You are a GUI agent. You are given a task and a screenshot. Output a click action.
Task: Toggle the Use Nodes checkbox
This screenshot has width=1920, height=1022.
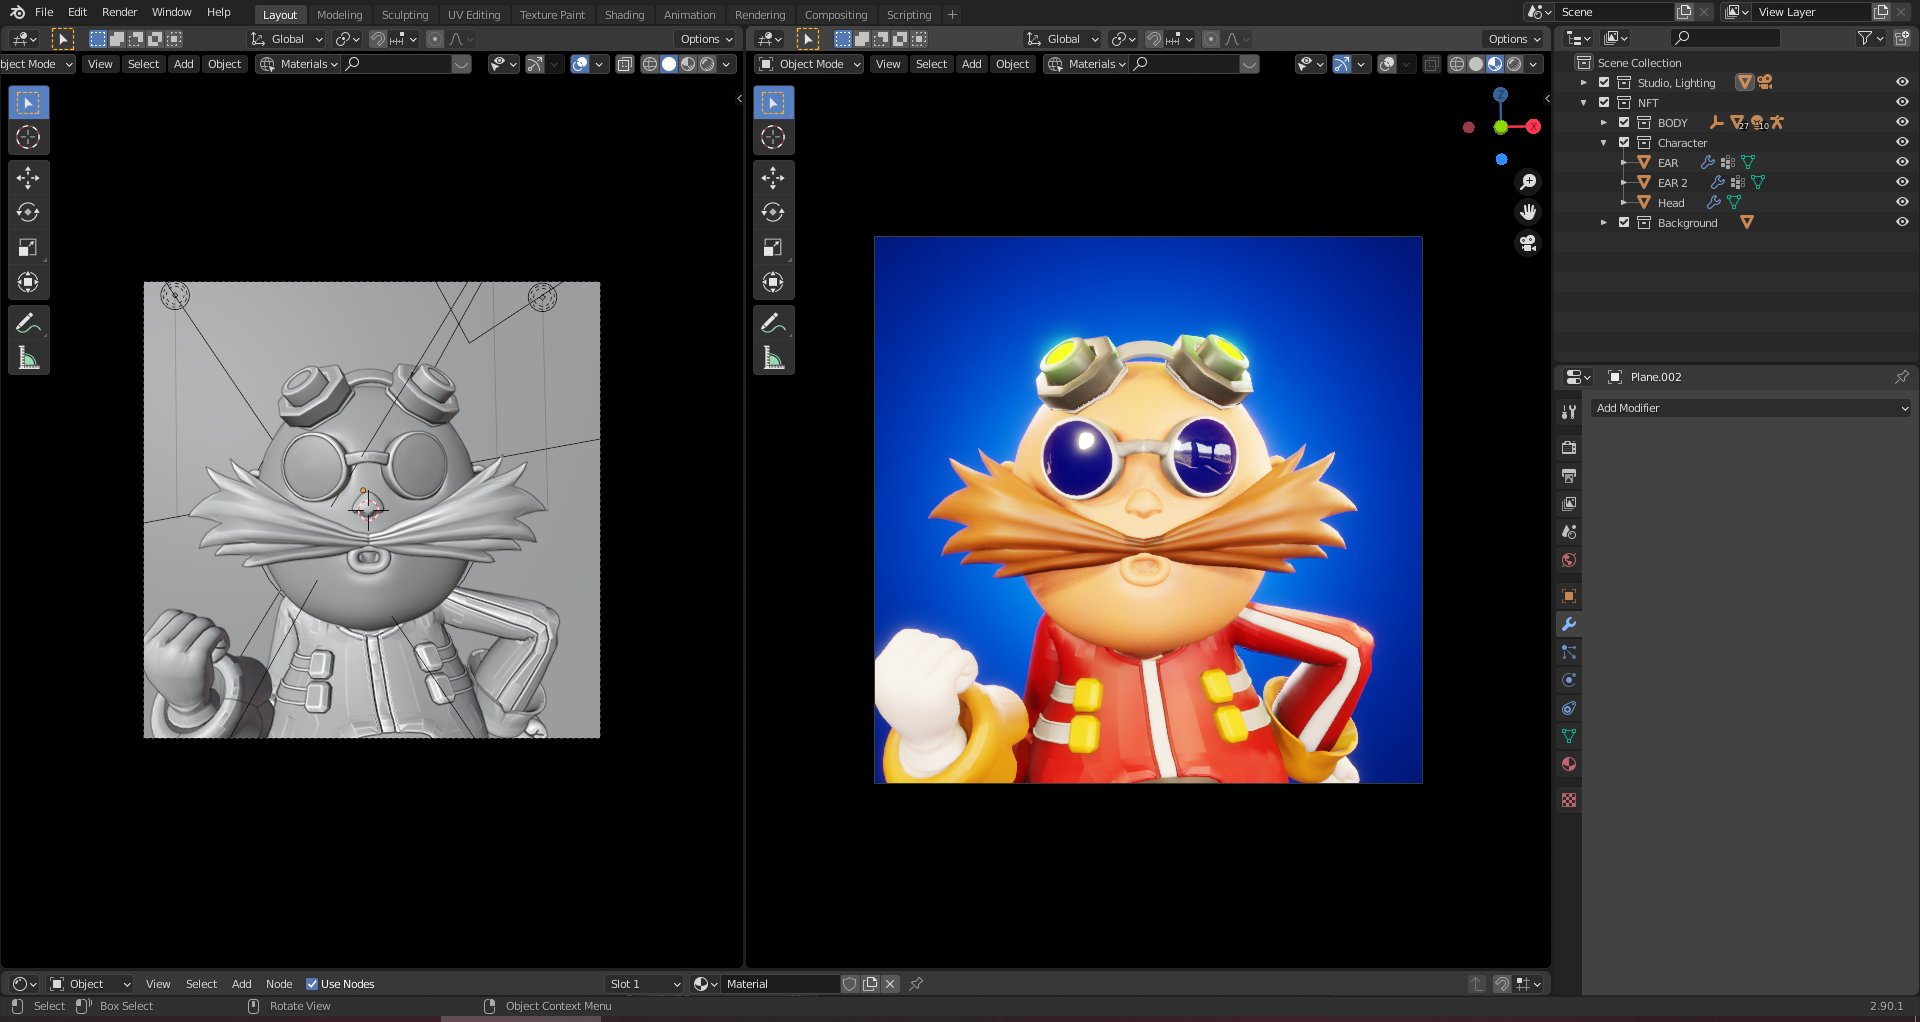click(312, 984)
